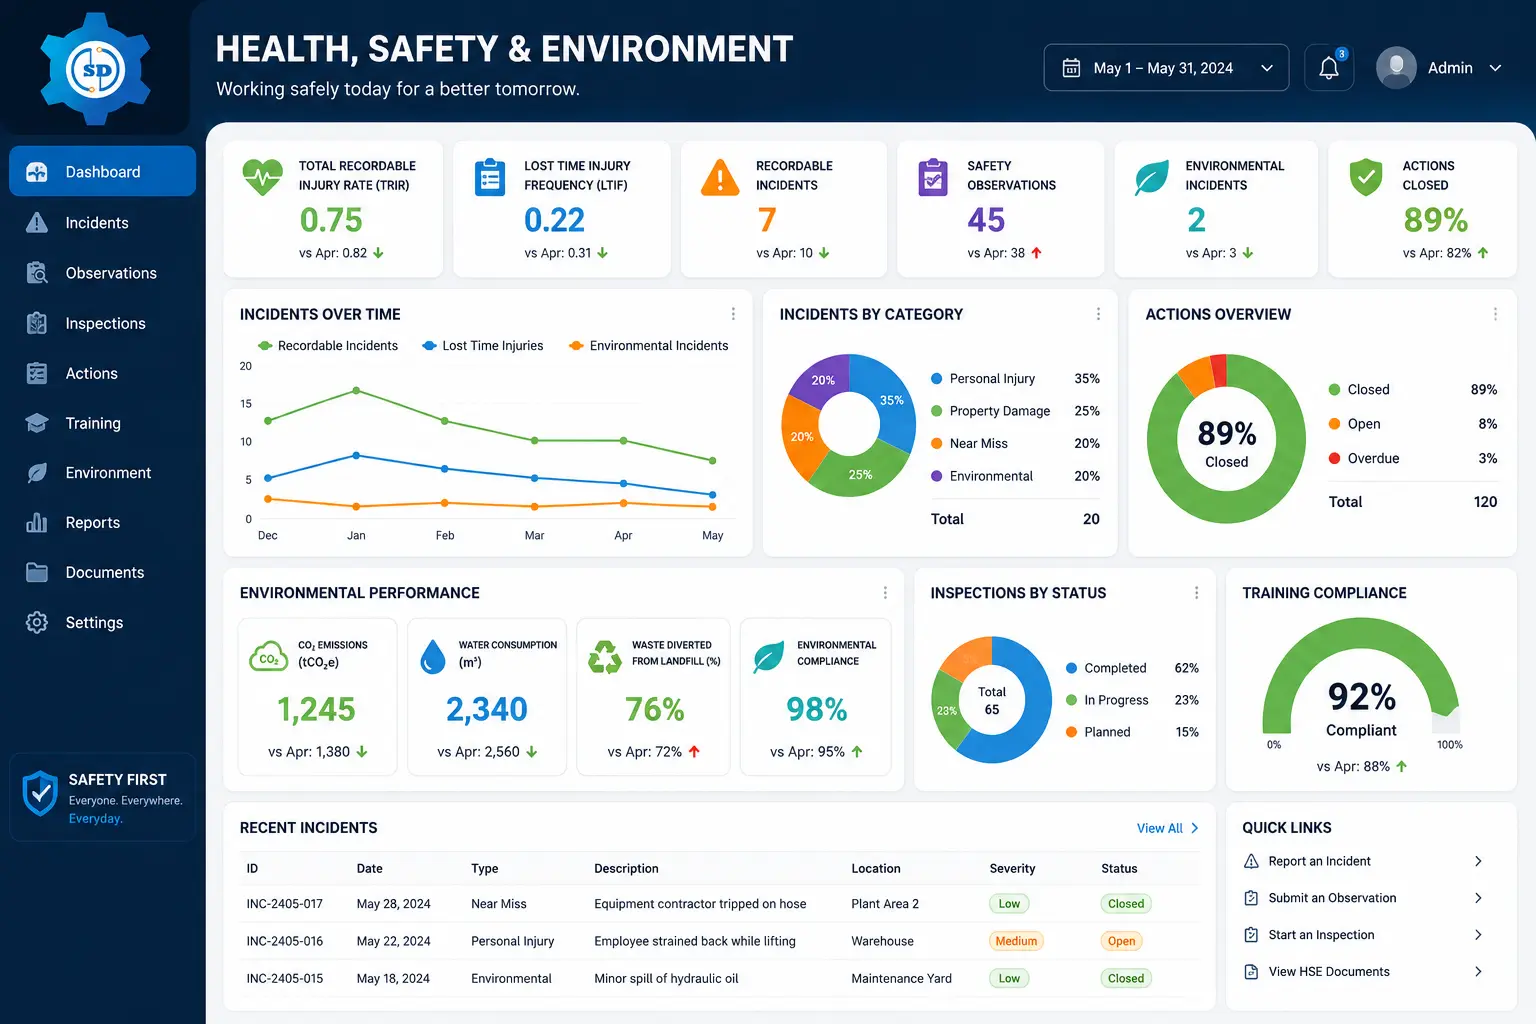Click the Training graduation cap icon
This screenshot has width=1536, height=1024.
click(37, 423)
